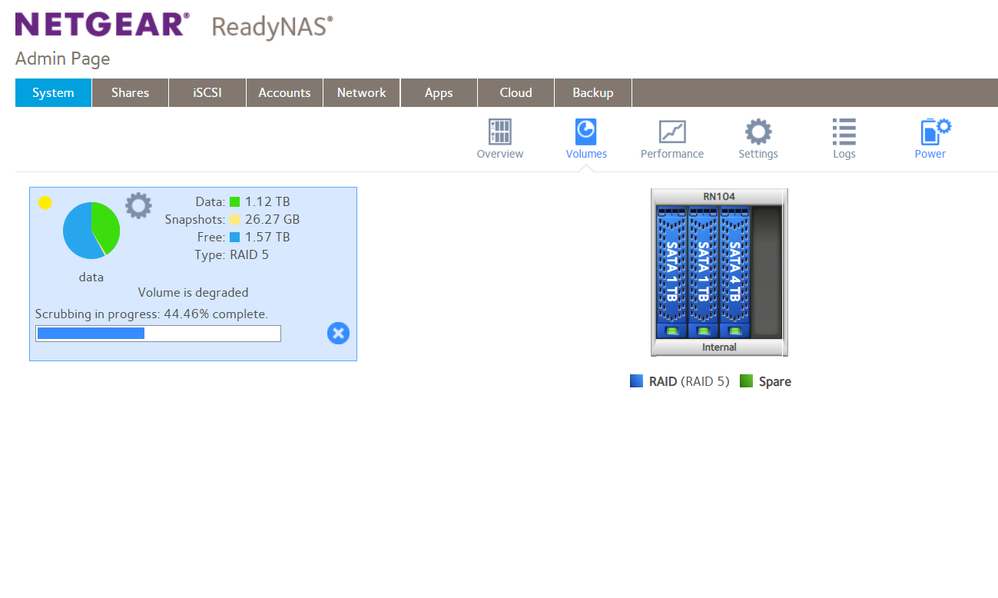This screenshot has height=598, width=998.
Task: Switch to the Network tab
Action: coord(362,93)
